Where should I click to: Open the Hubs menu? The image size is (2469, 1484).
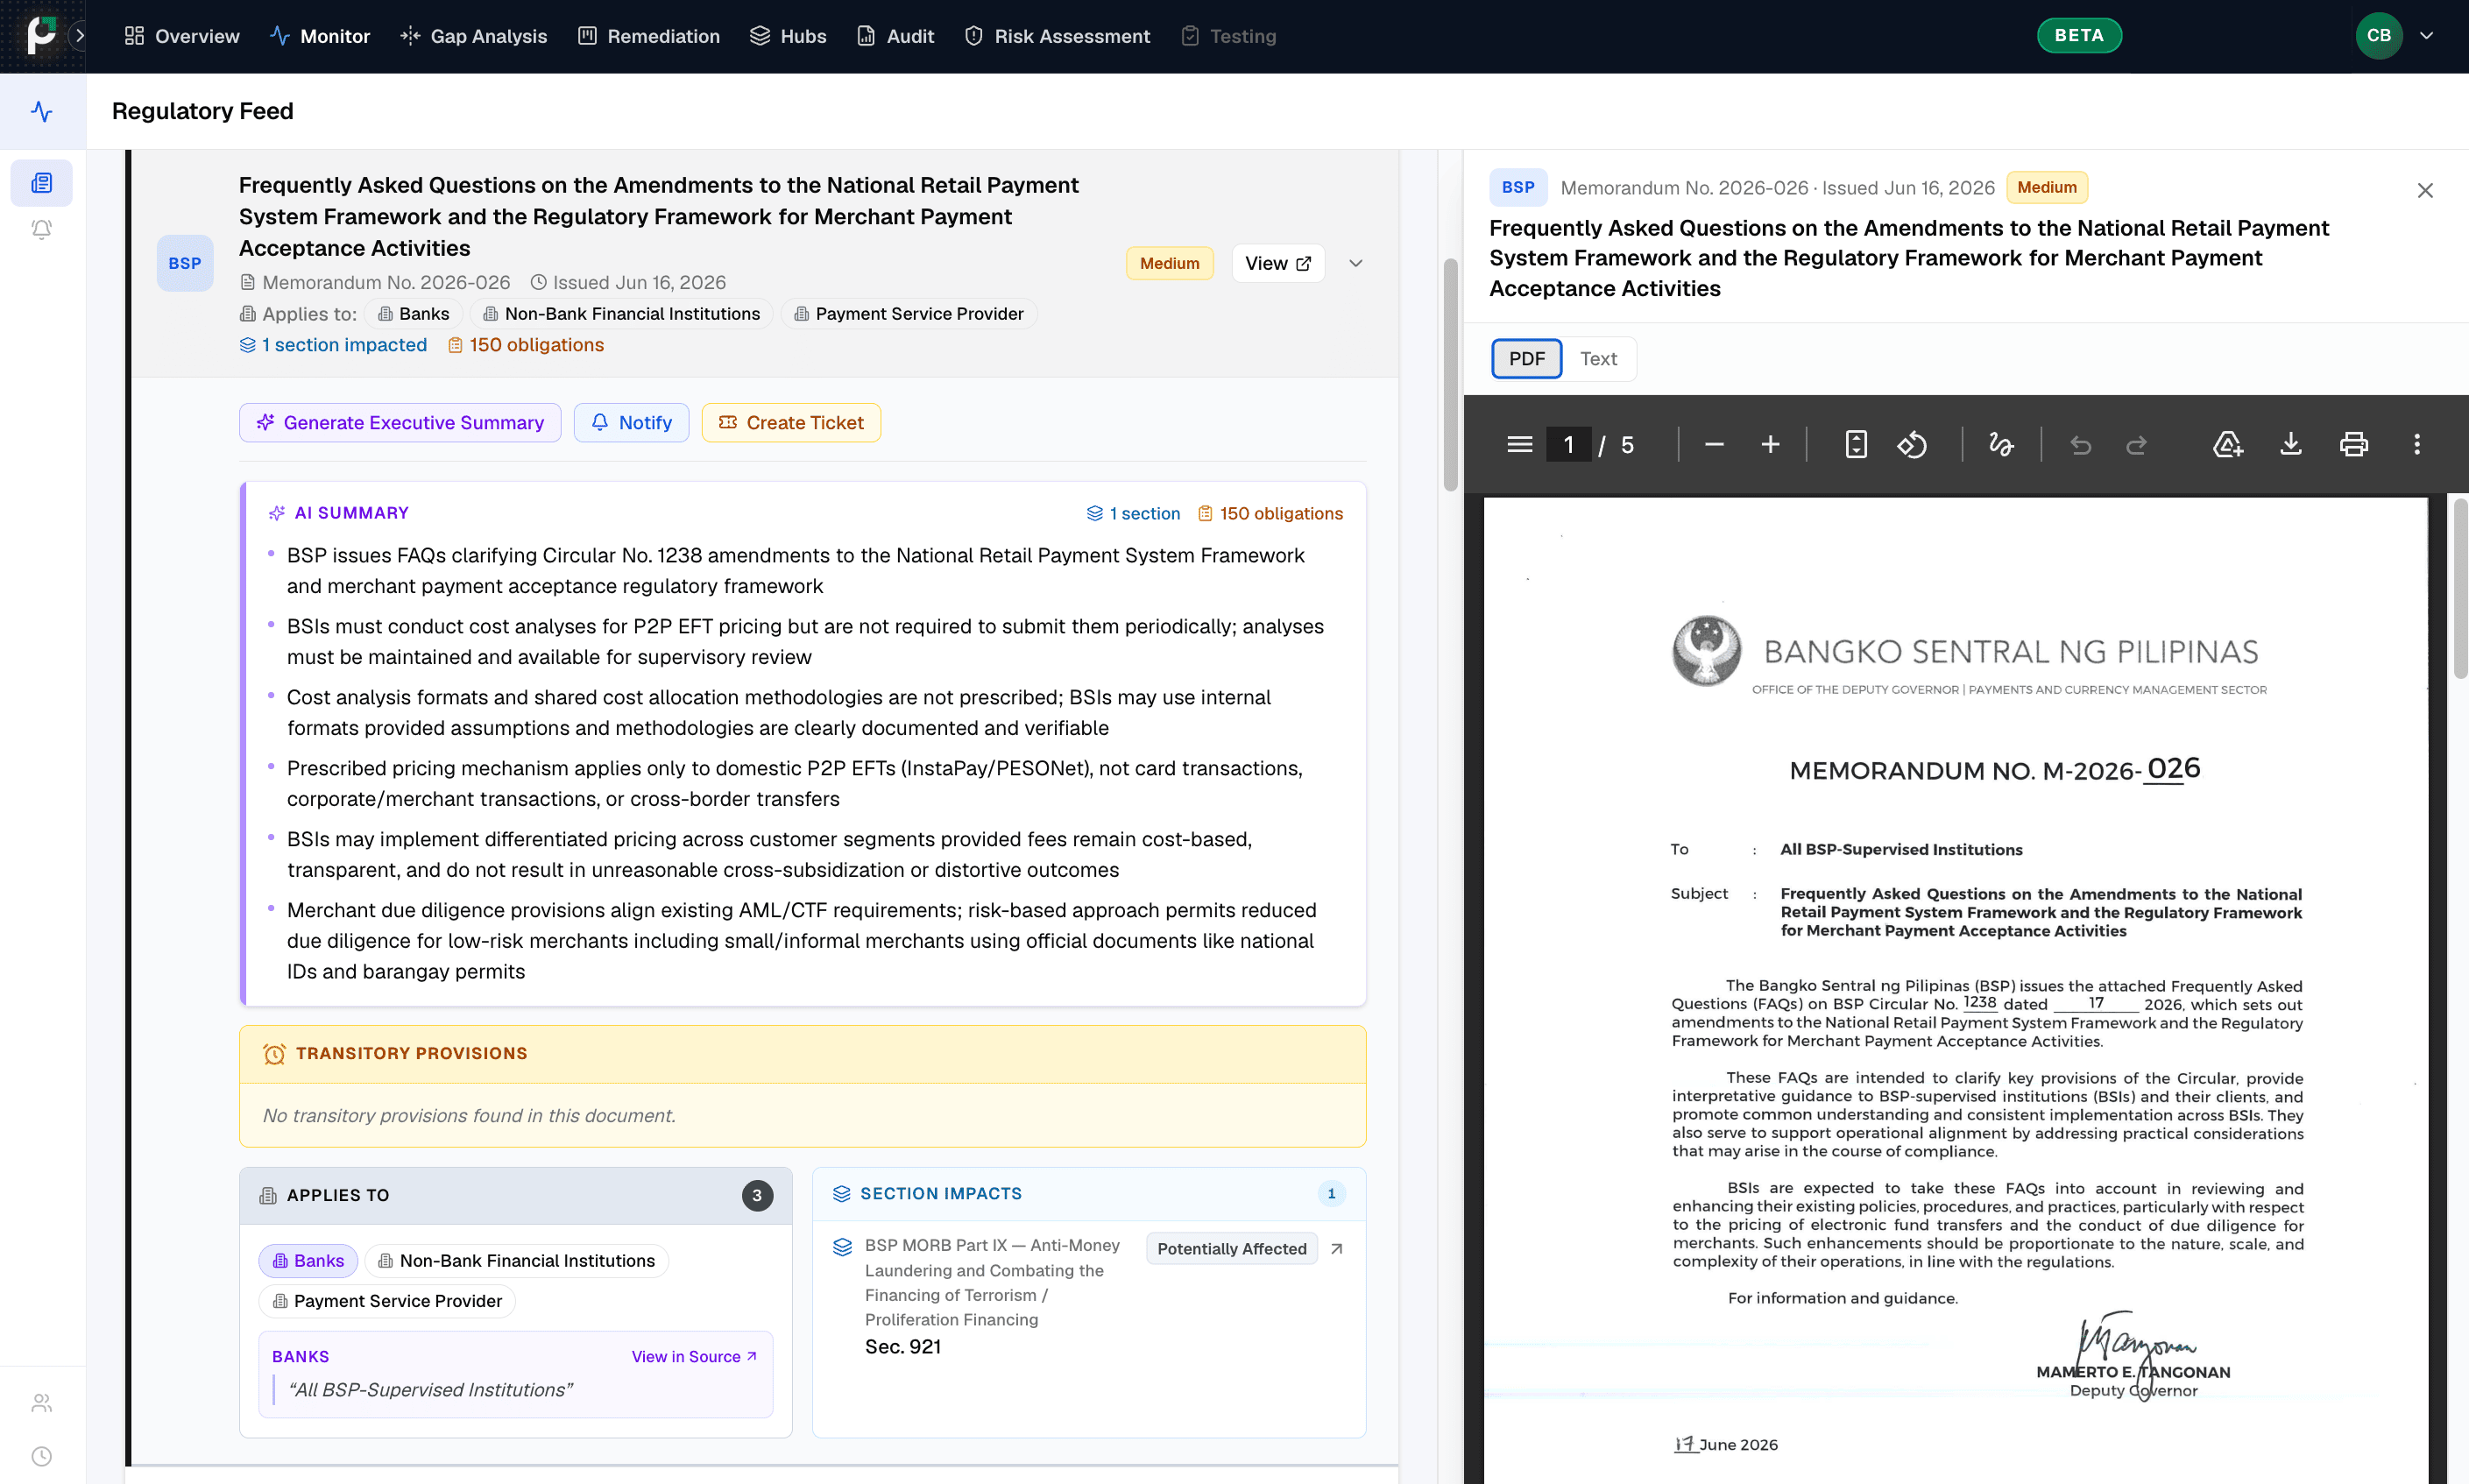(788, 36)
